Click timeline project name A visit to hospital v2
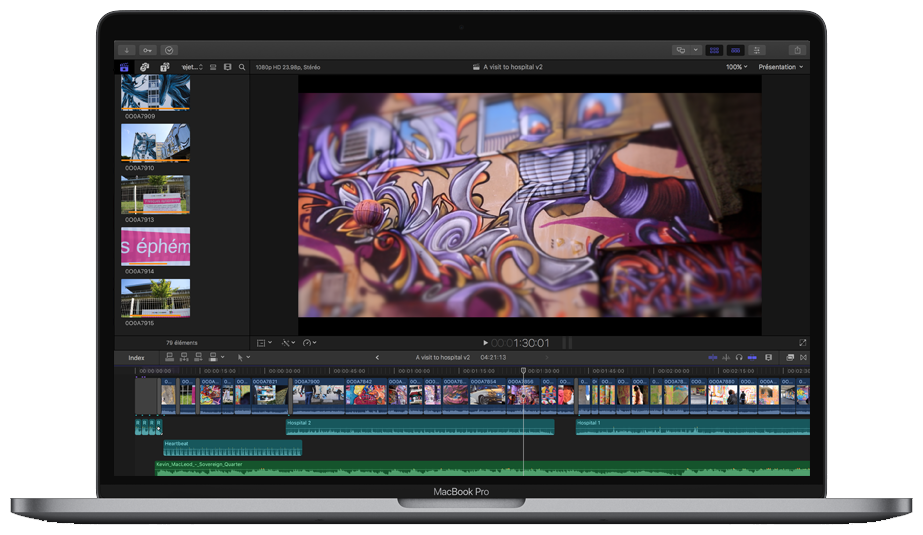 pos(443,357)
